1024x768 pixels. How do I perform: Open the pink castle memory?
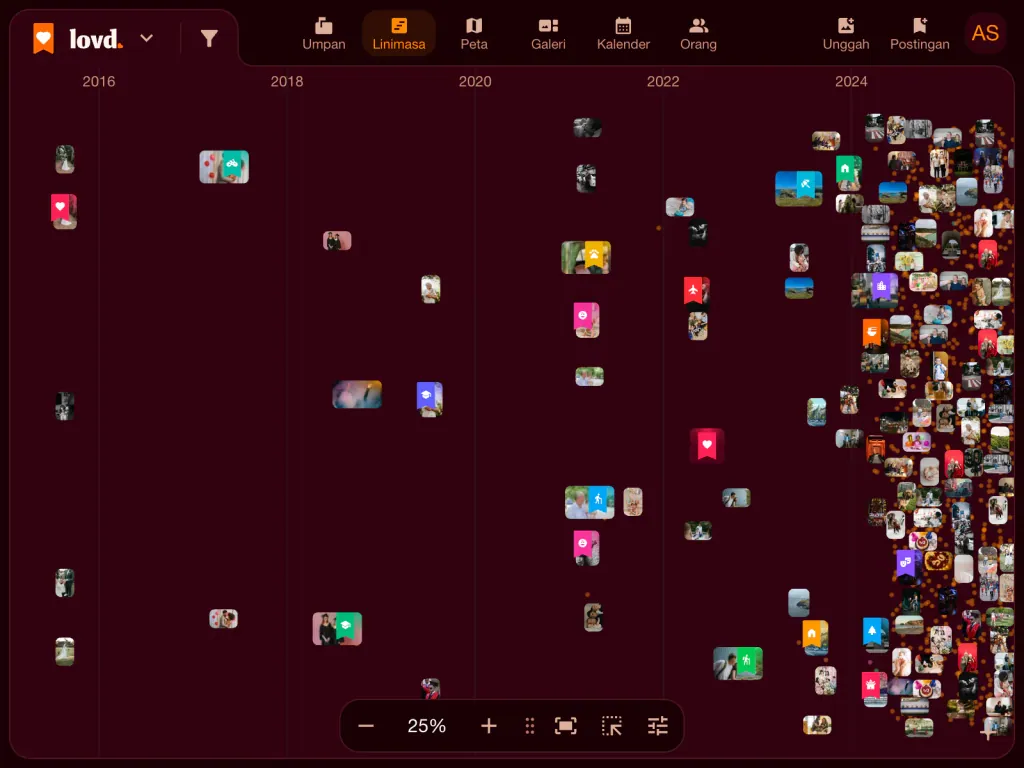tap(874, 689)
